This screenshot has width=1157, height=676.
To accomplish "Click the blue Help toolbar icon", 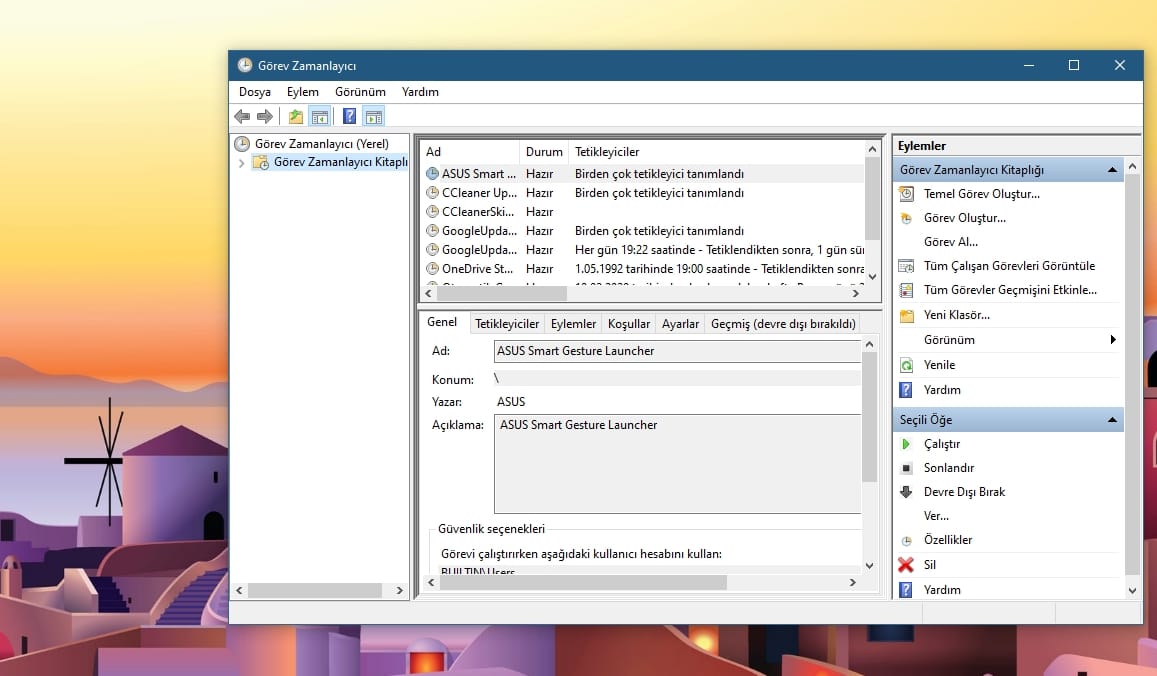I will tap(350, 117).
